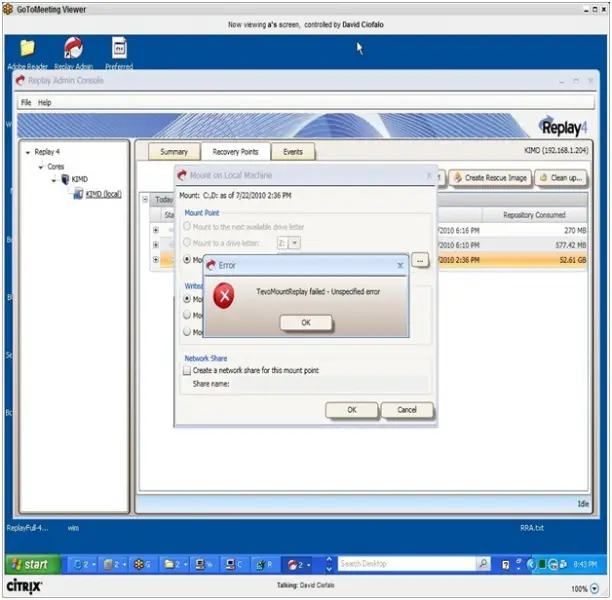Select KIMD (local) in the tree
This screenshot has width=612, height=600.
click(103, 194)
